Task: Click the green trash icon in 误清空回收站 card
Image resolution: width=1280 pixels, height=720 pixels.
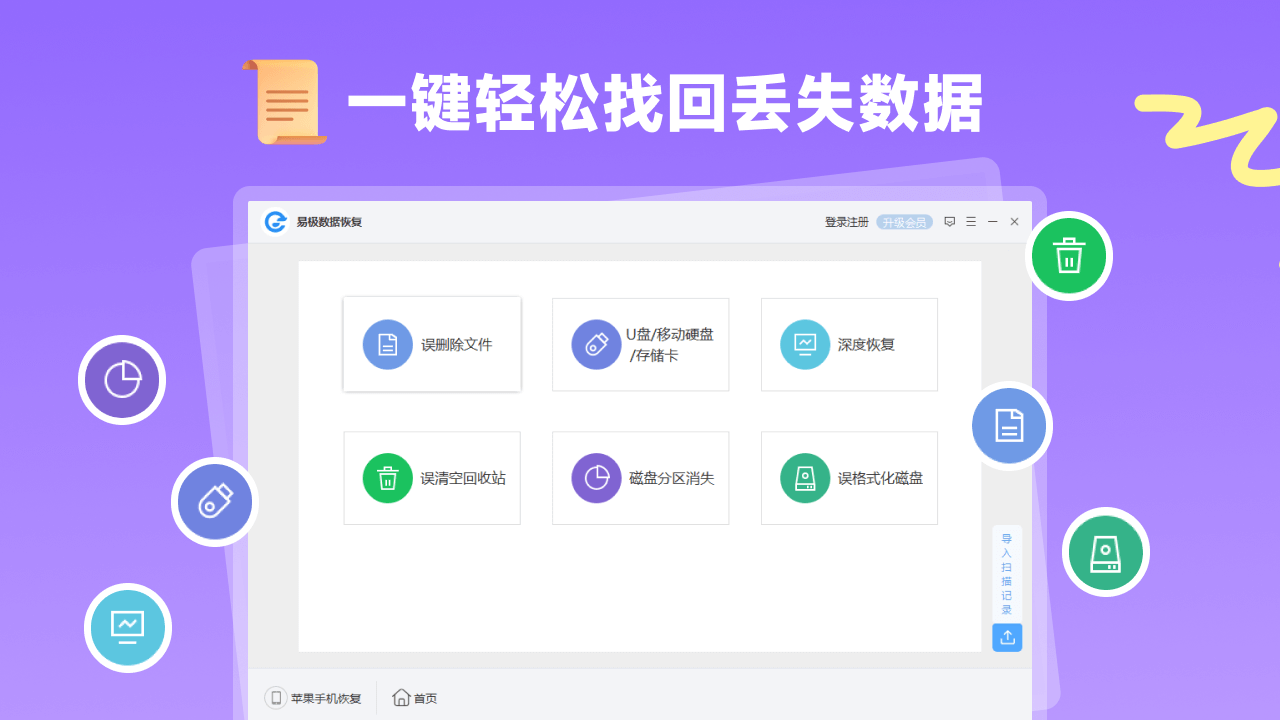Action: (x=388, y=478)
